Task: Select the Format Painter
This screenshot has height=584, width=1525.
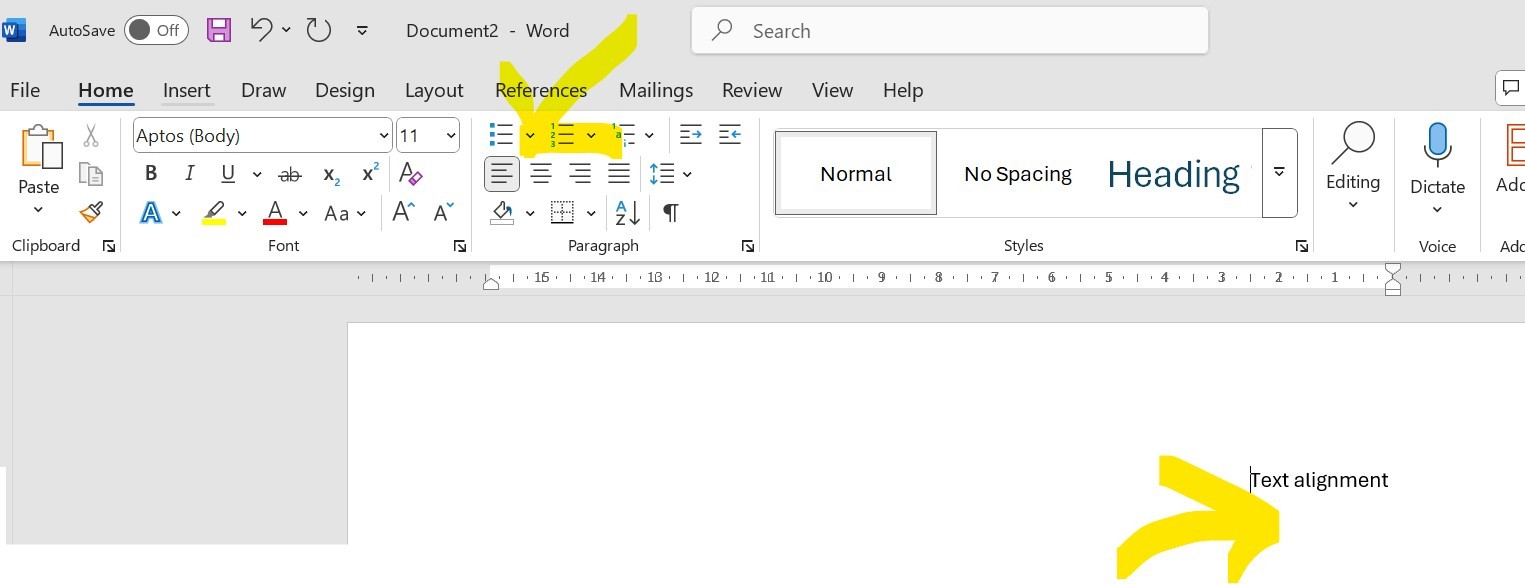Action: pos(90,212)
